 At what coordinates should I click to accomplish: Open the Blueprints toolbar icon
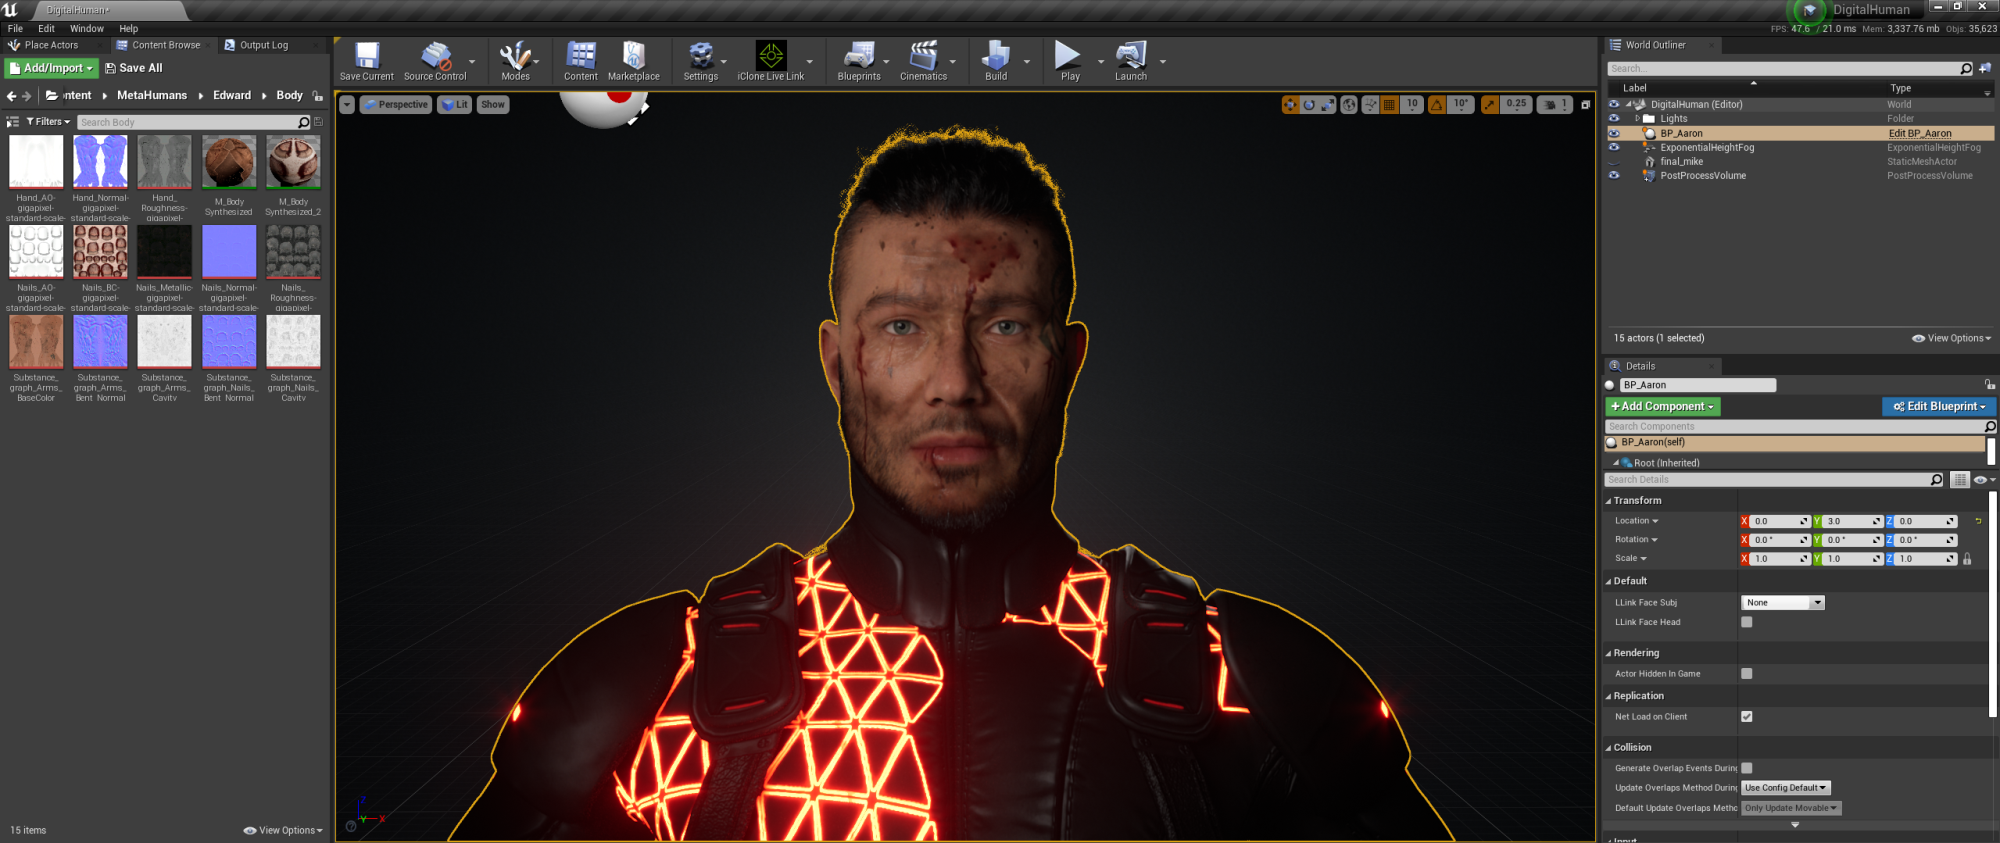(859, 61)
